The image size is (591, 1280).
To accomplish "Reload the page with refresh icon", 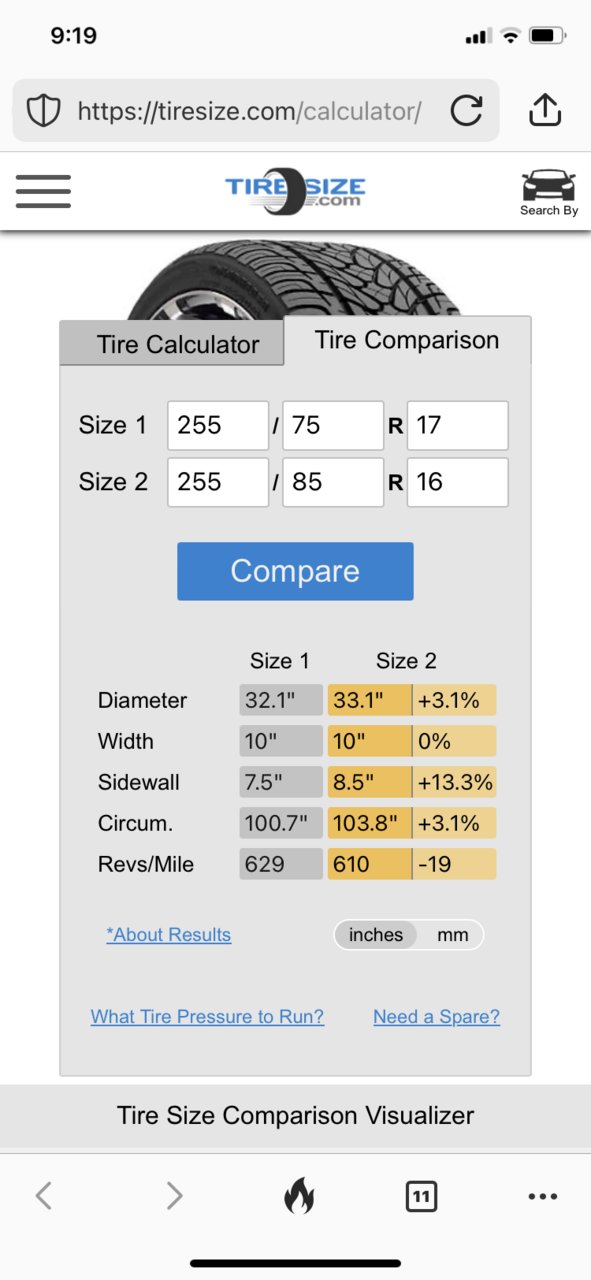I will coord(466,111).
